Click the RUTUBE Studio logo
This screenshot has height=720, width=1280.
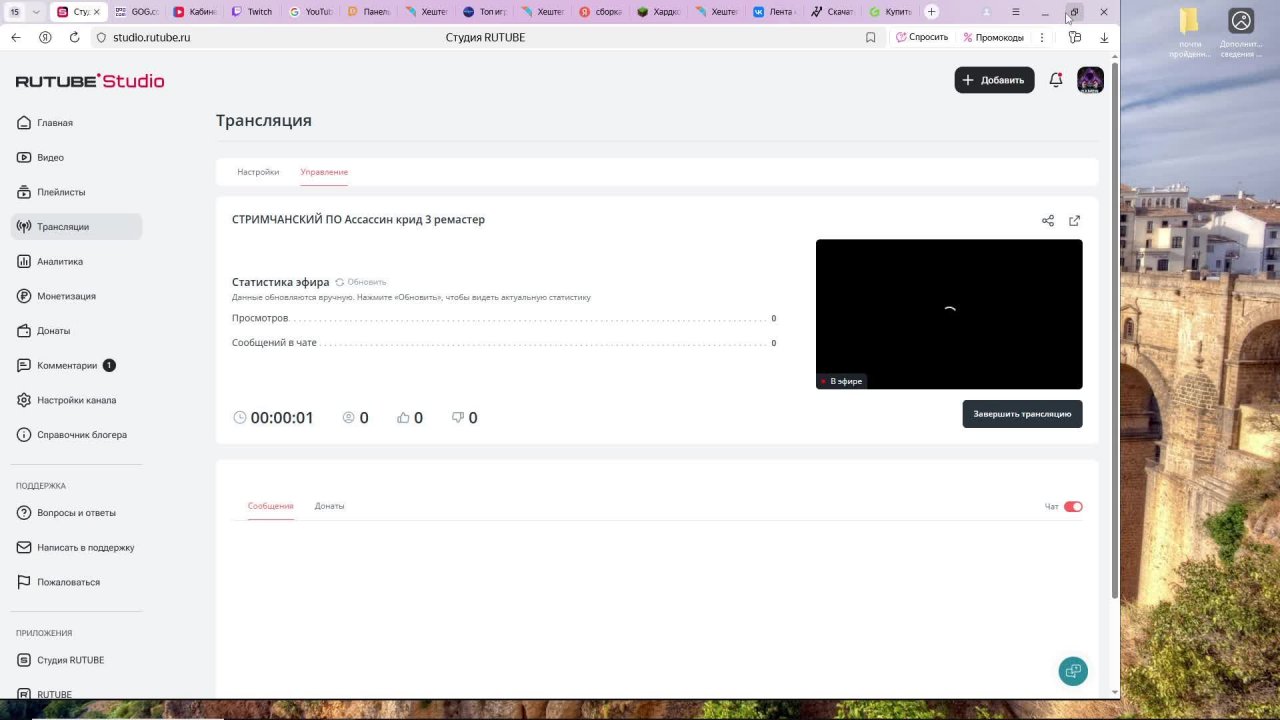click(x=90, y=81)
